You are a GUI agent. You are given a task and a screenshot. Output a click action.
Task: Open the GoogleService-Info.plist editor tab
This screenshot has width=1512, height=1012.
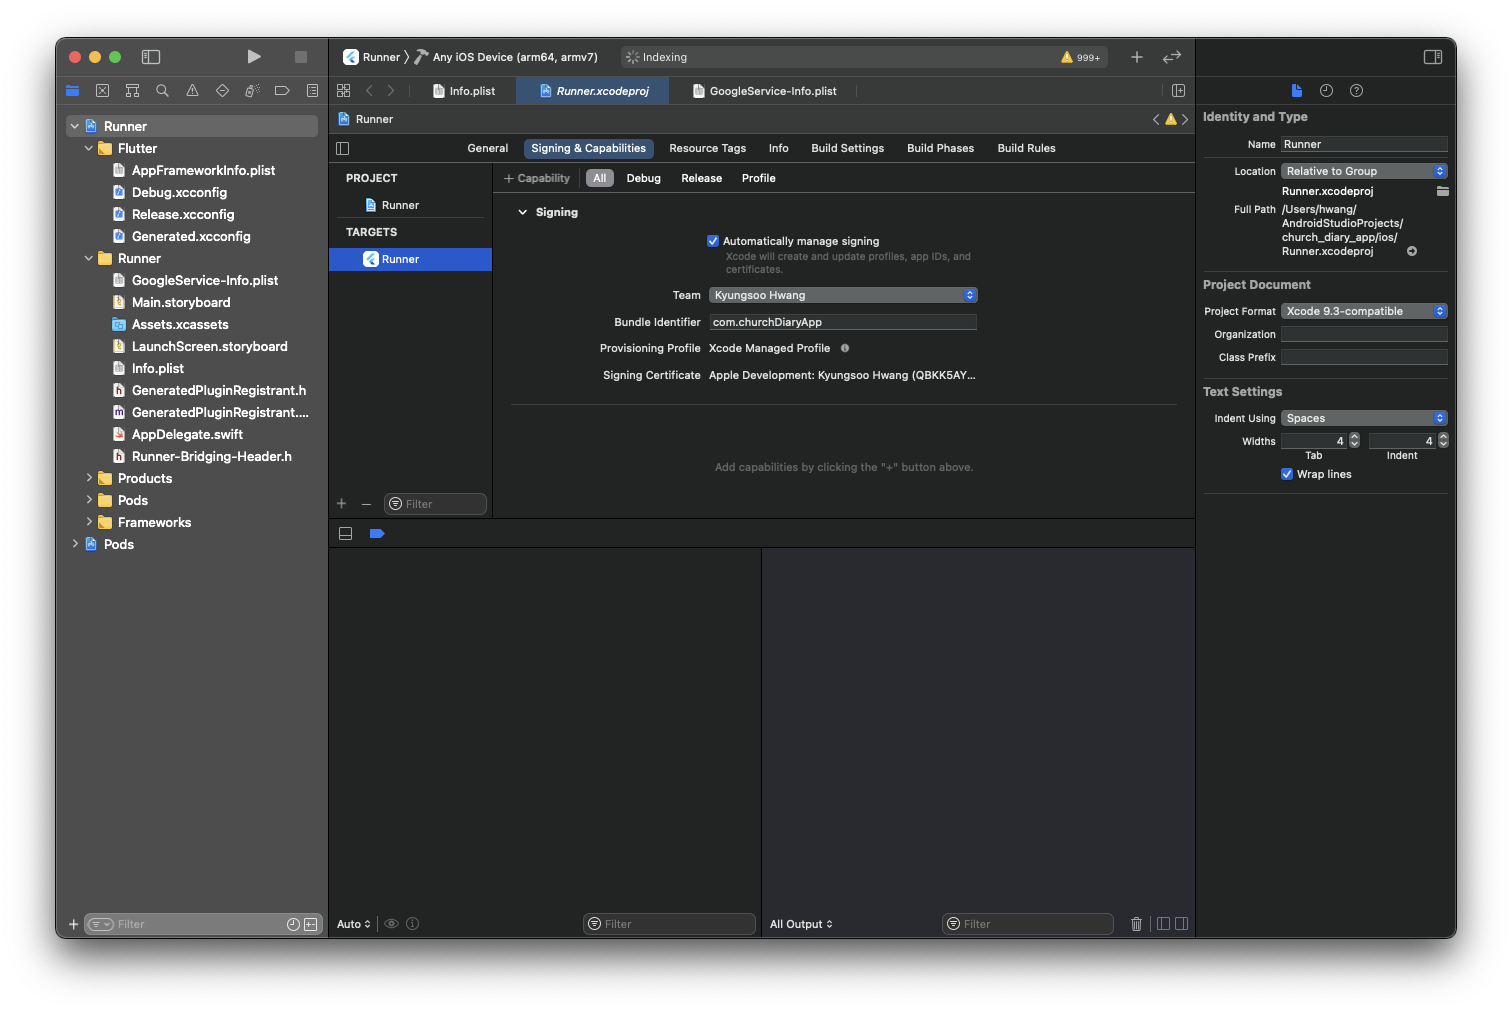tap(765, 91)
